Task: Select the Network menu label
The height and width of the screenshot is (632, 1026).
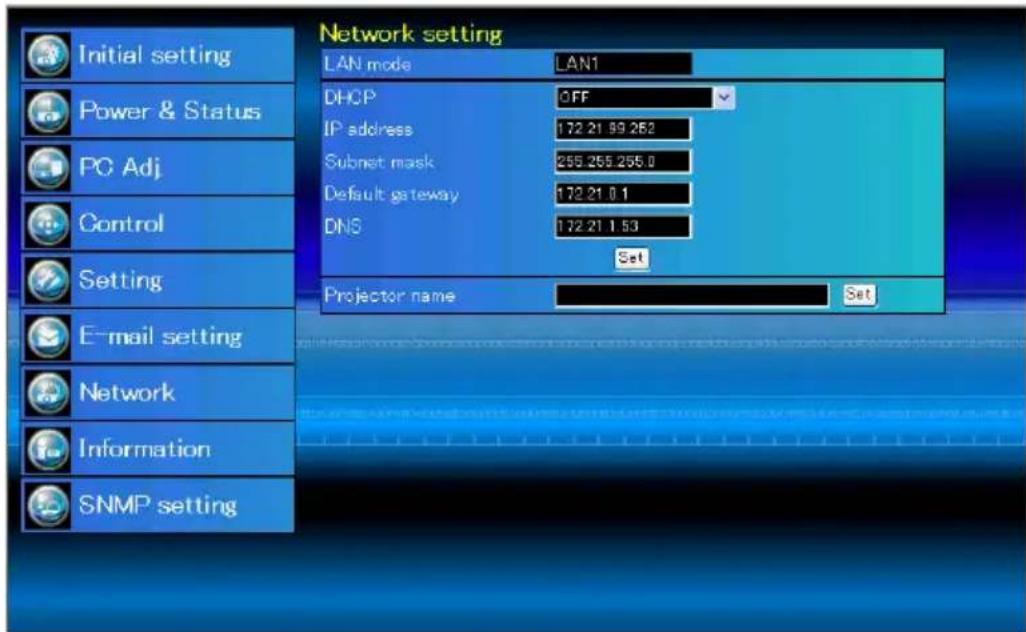Action: point(127,393)
